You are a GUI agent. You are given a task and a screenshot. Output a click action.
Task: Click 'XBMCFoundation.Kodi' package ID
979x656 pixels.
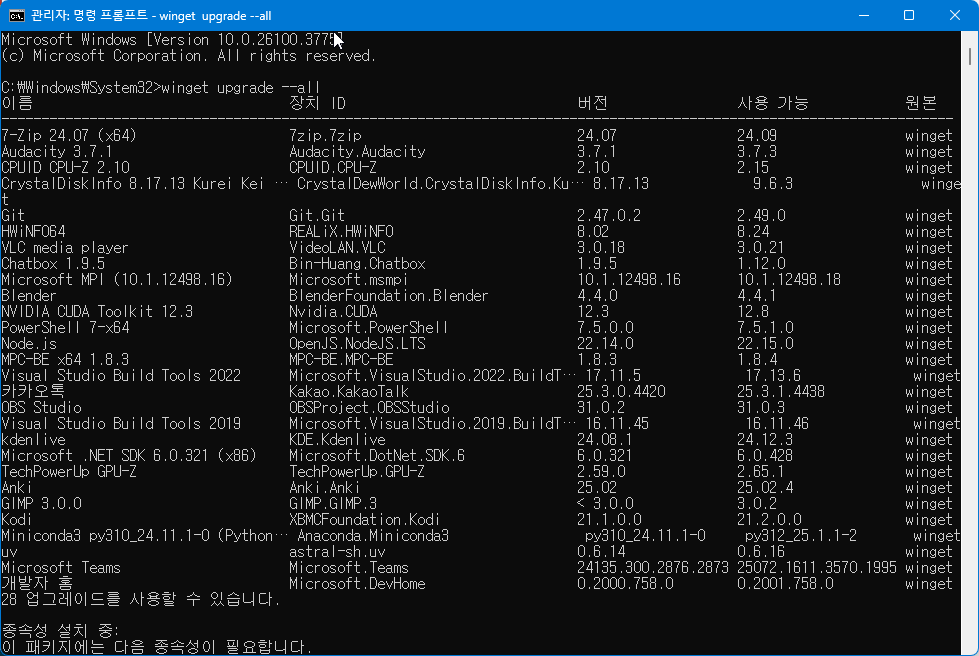pos(364,520)
